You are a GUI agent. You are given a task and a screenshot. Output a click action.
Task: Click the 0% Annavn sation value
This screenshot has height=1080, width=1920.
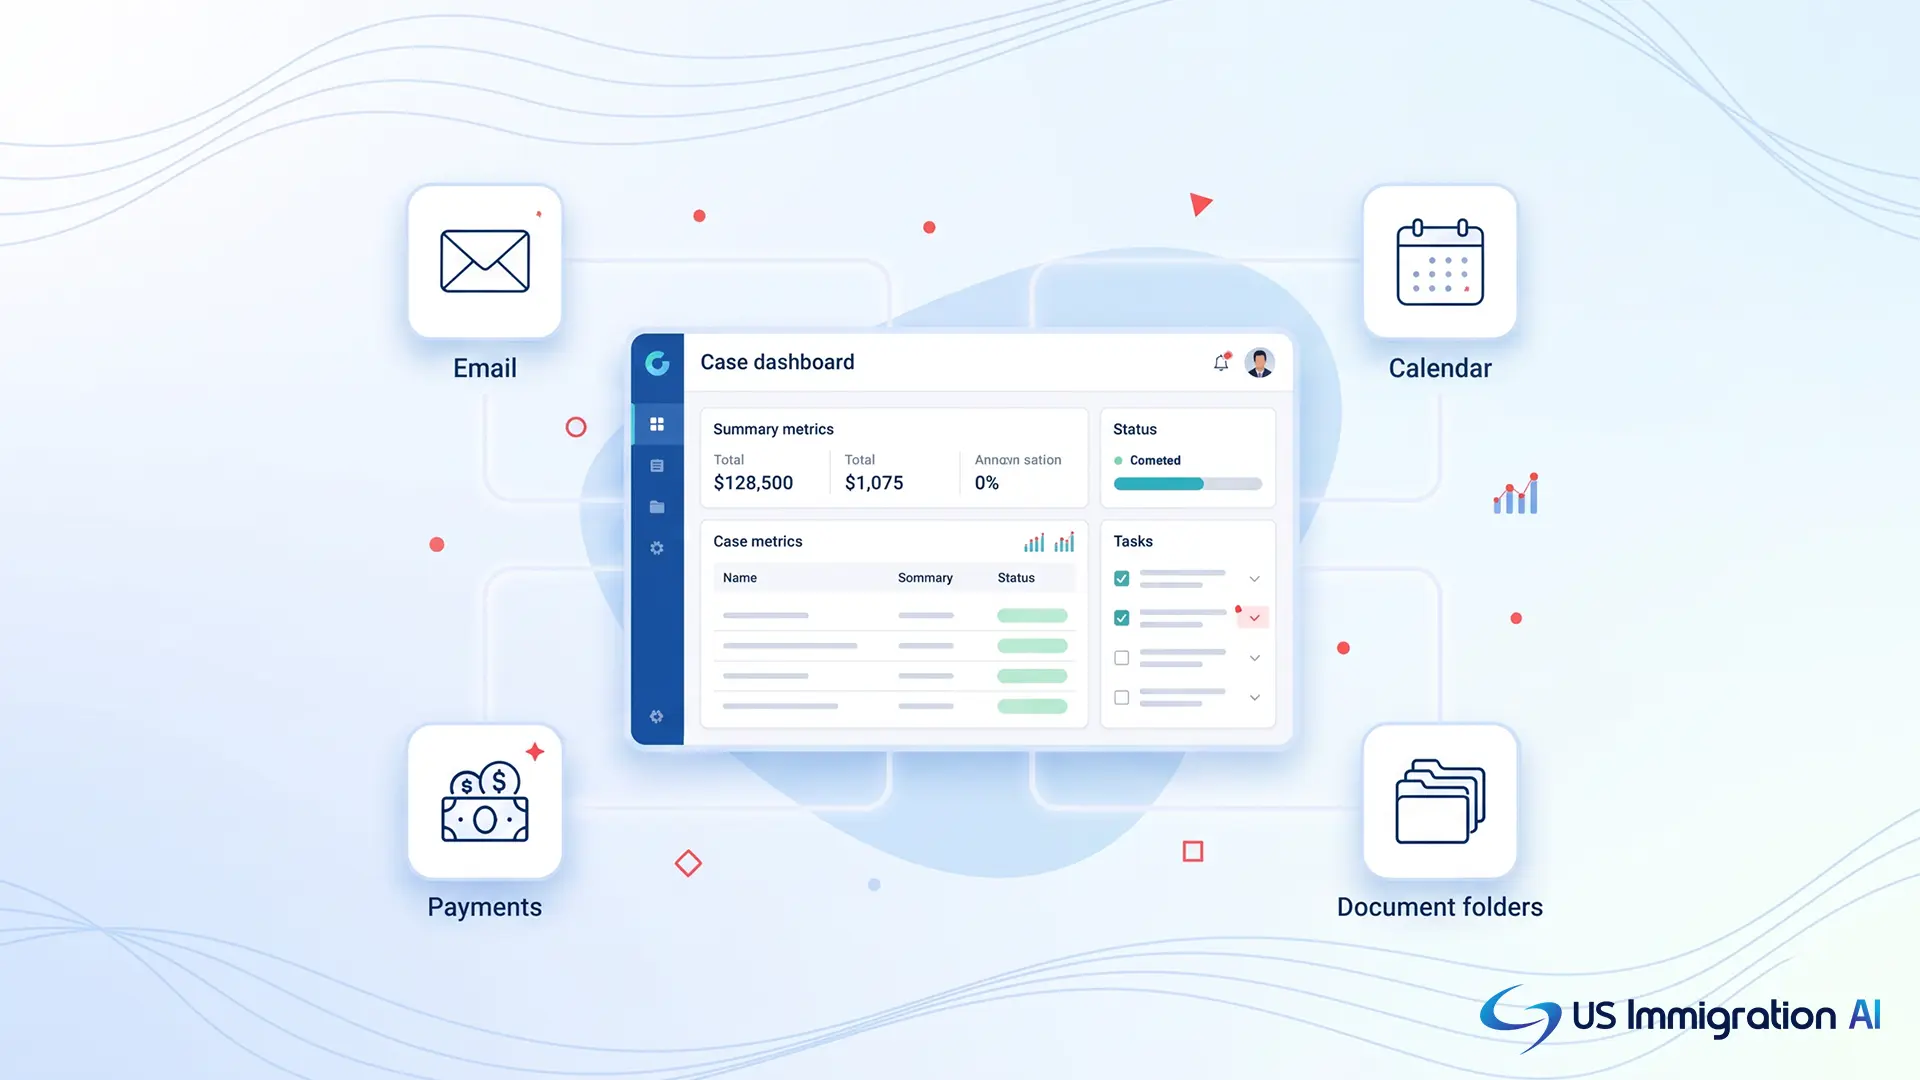click(987, 483)
